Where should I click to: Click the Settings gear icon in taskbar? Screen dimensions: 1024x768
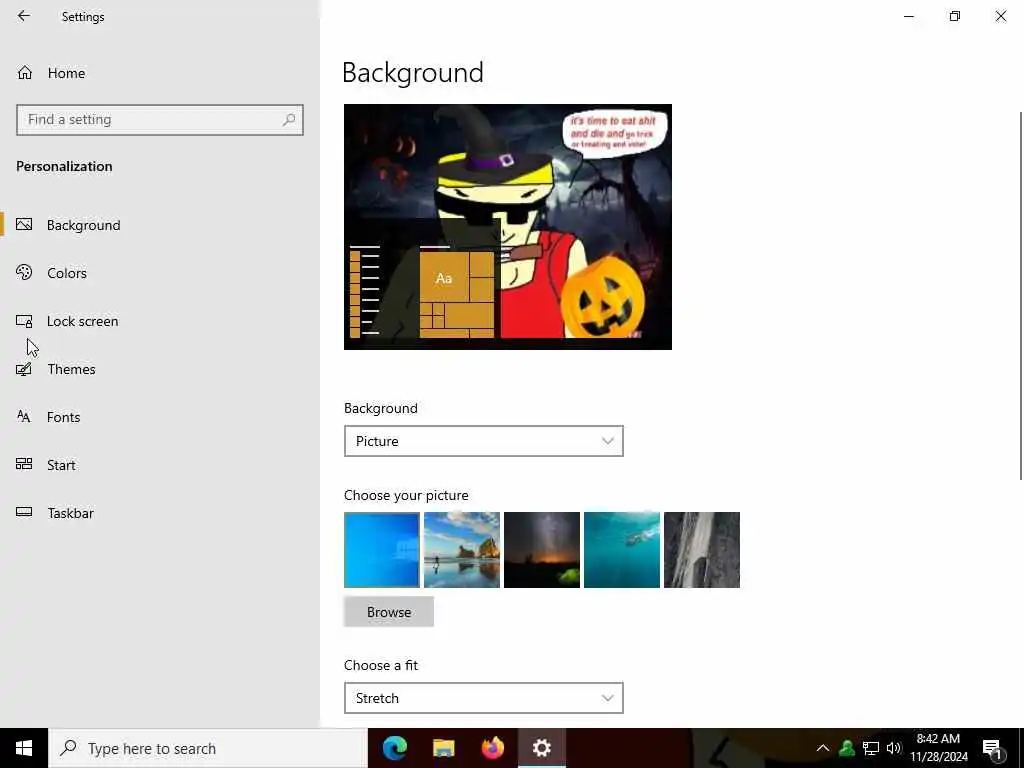coord(541,748)
